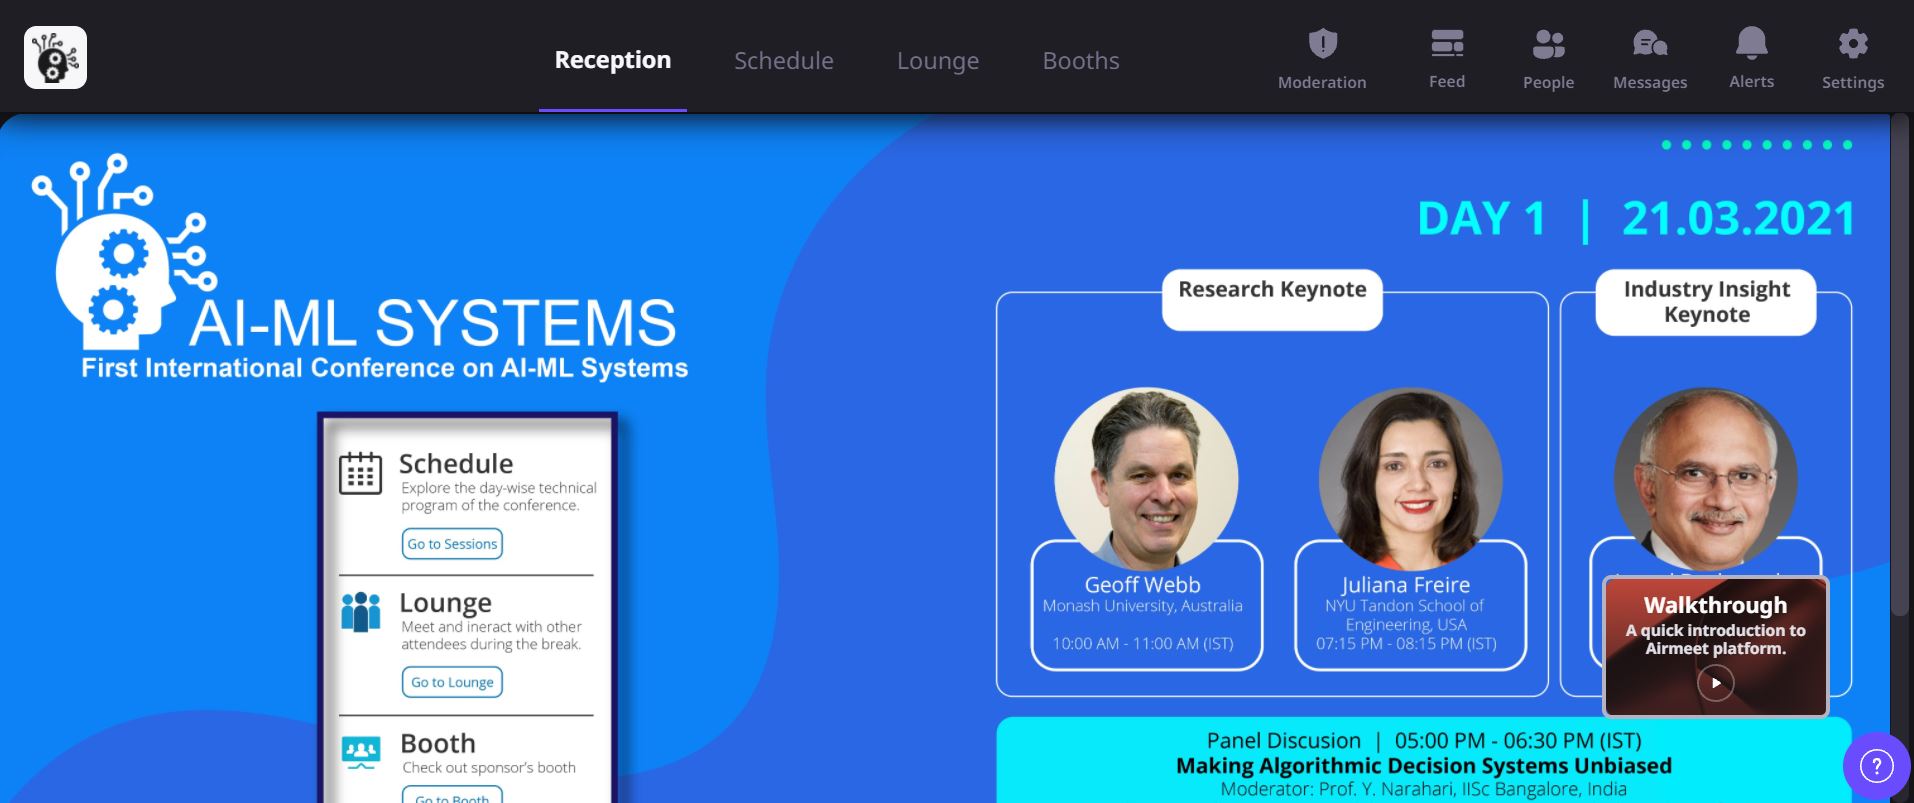The width and height of the screenshot is (1914, 803).
Task: Click the Panel Discusion time line
Action: click(1424, 741)
